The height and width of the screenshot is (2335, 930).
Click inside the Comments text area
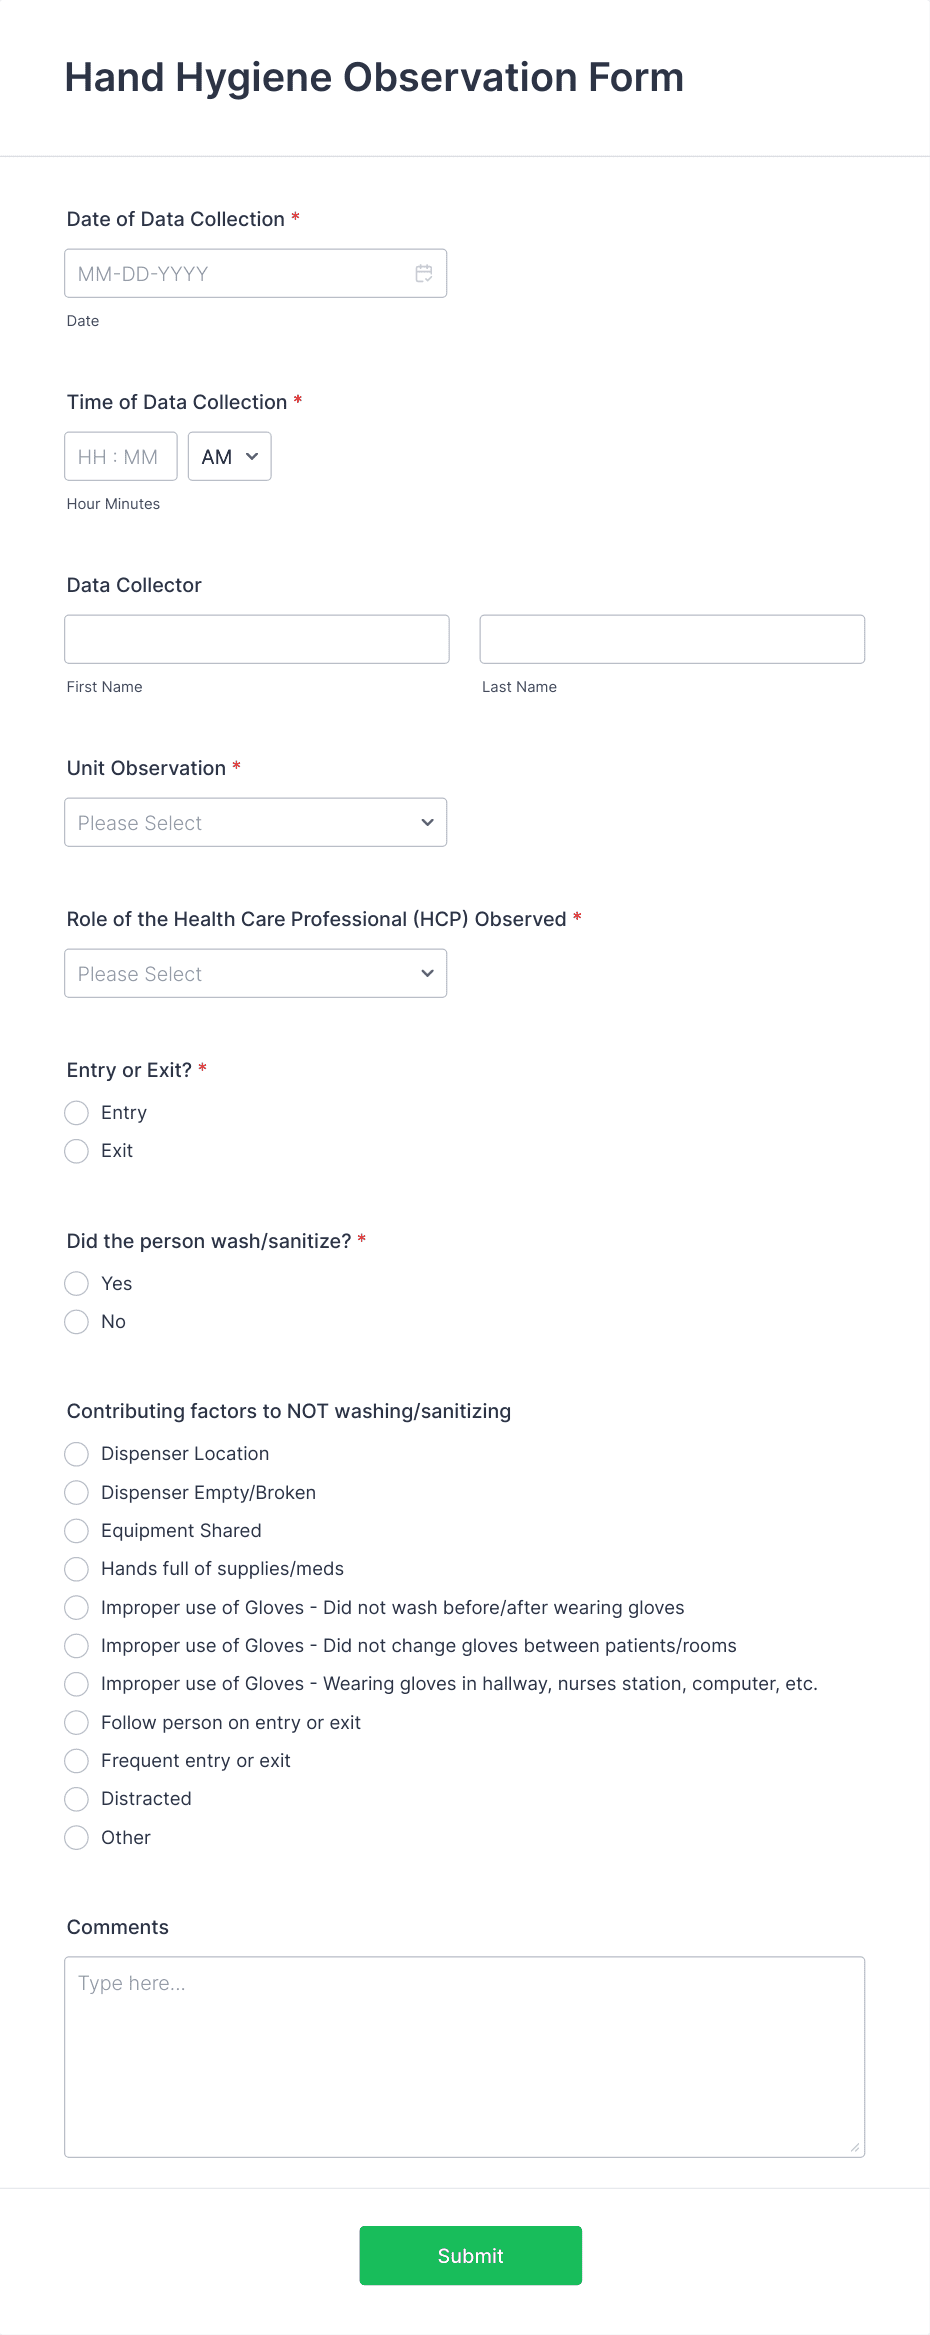465,2050
